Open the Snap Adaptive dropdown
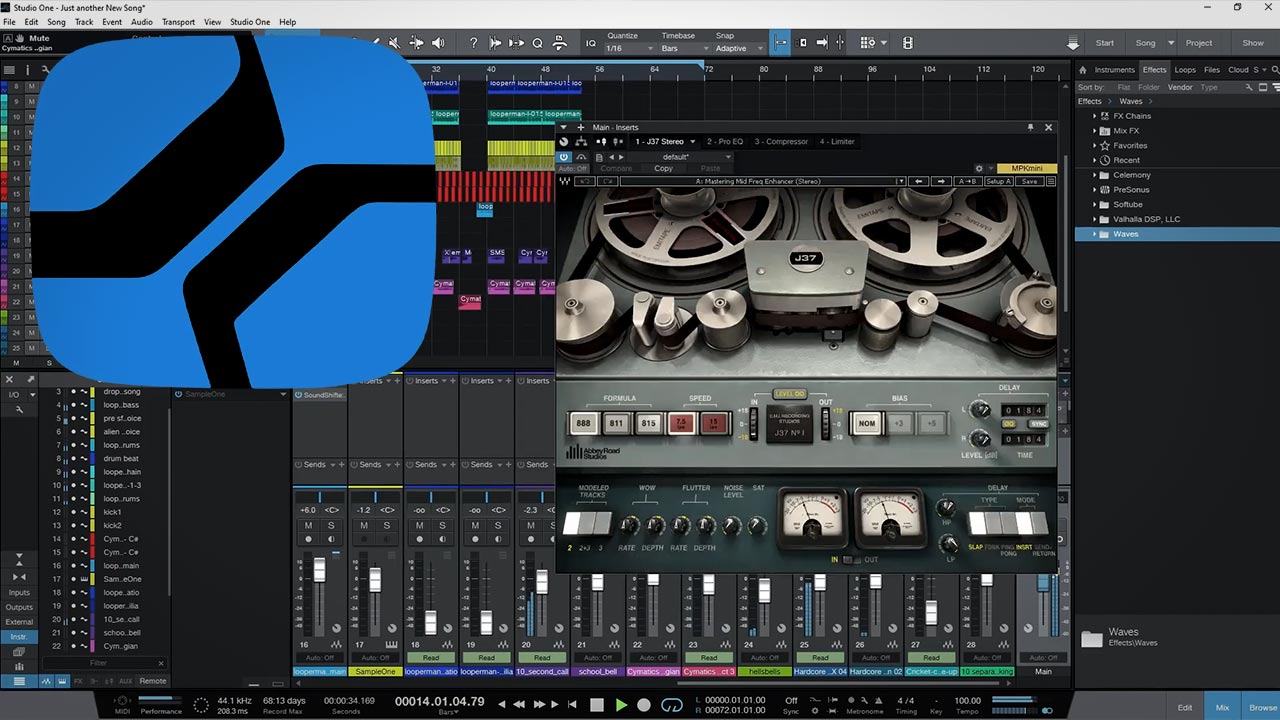 [x=738, y=48]
